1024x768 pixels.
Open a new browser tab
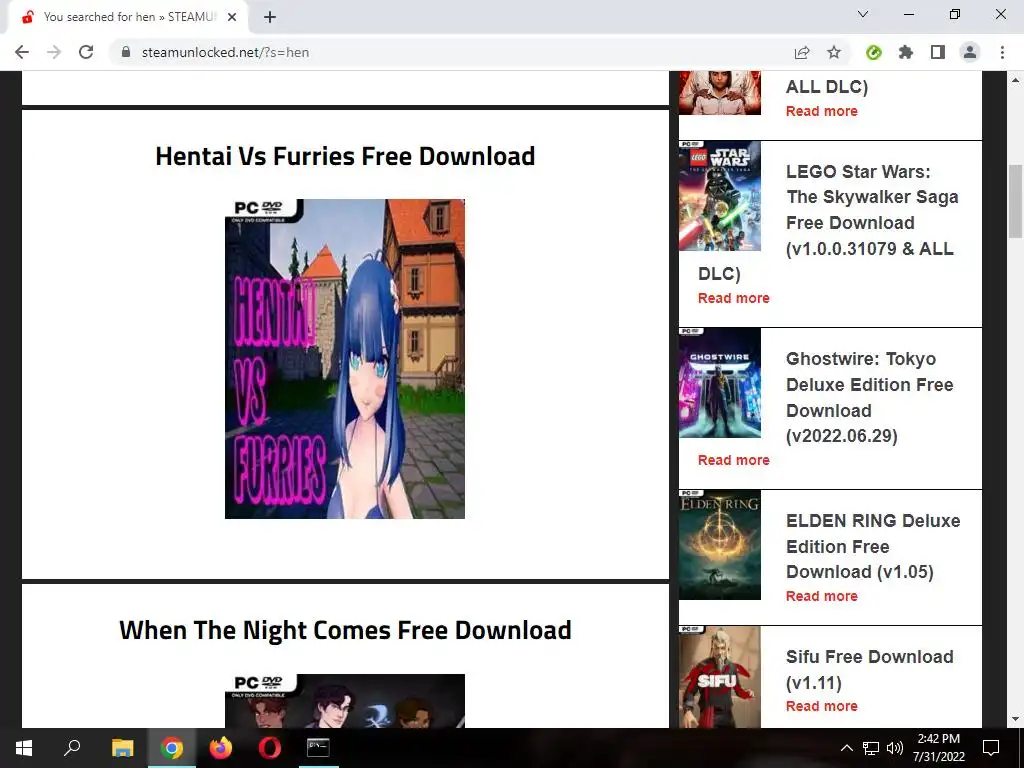[x=270, y=17]
